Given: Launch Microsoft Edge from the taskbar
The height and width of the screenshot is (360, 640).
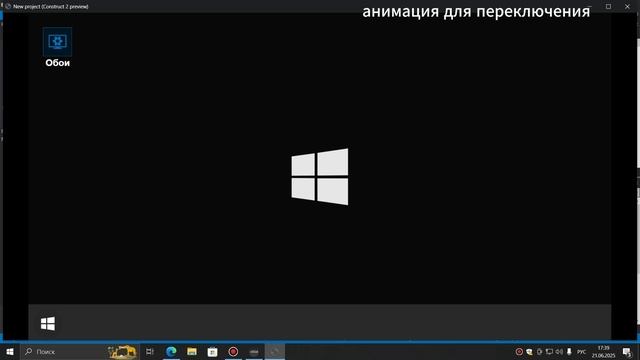Looking at the screenshot, I should [171, 351].
